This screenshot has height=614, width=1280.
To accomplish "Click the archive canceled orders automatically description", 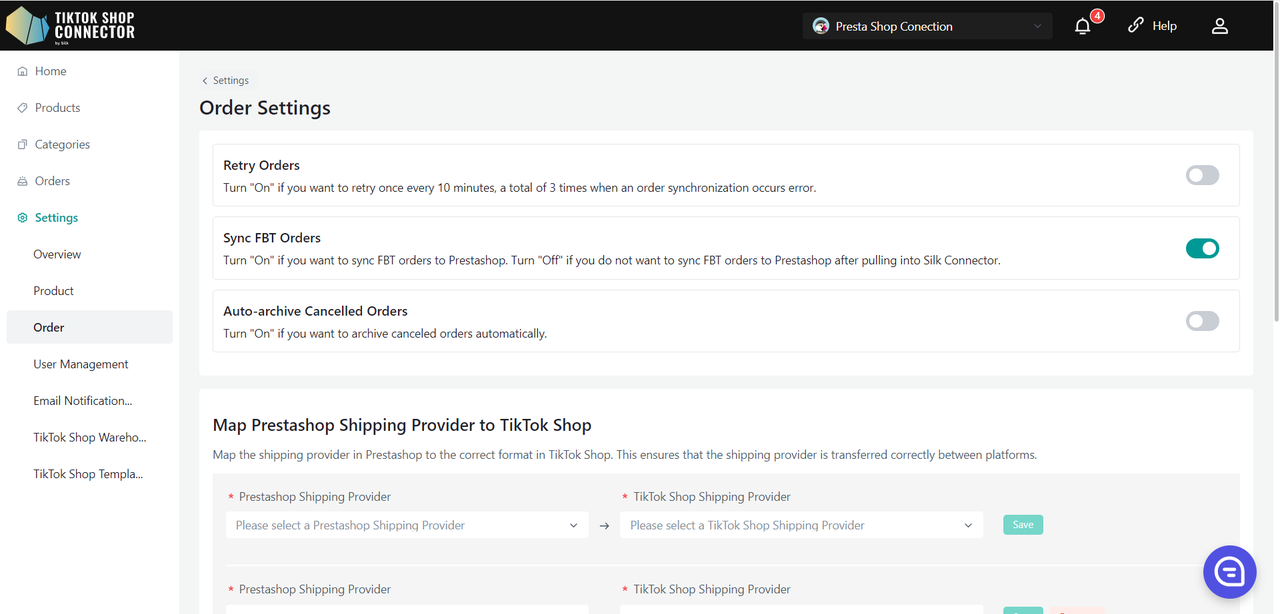I will tap(385, 334).
